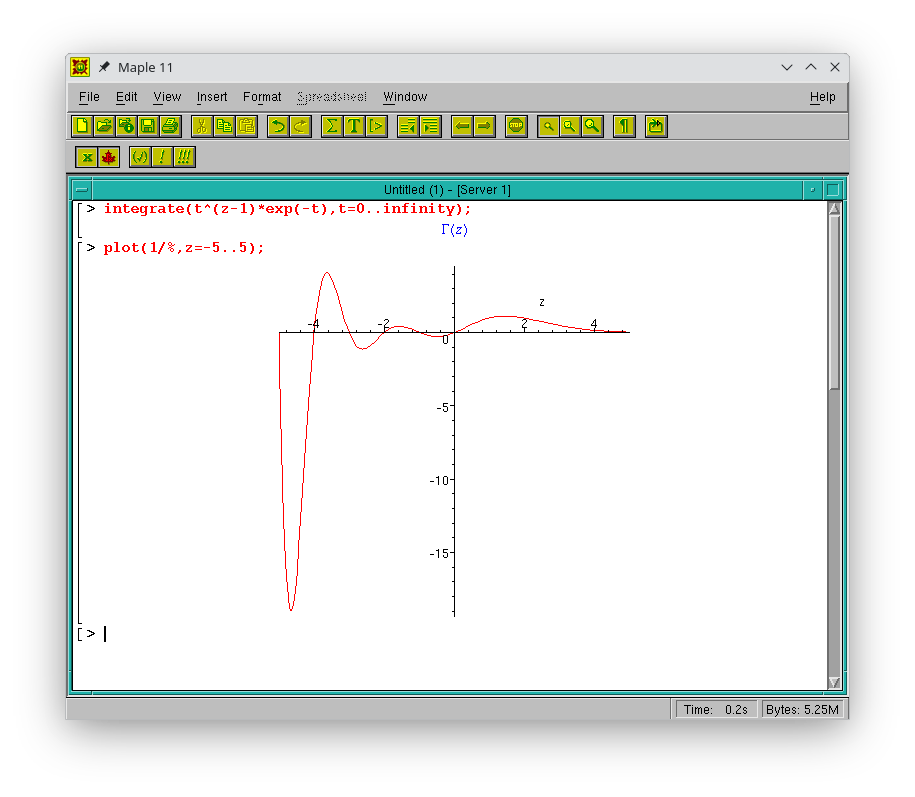This screenshot has height=797, width=915.
Task: Open the Help menu
Action: pyautogui.click(x=822, y=97)
